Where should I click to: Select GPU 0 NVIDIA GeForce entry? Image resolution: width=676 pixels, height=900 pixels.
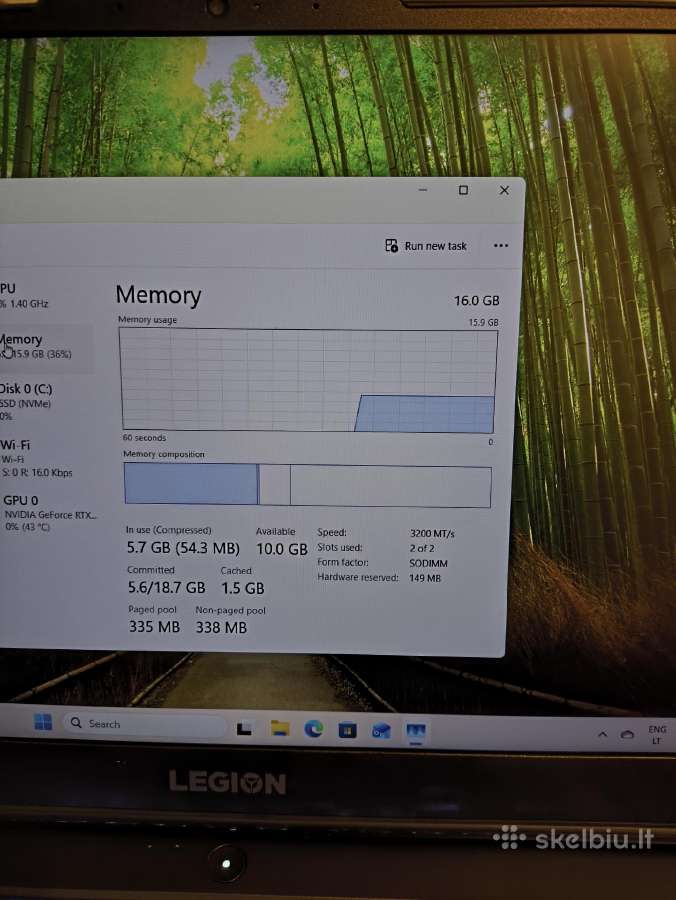click(49, 513)
